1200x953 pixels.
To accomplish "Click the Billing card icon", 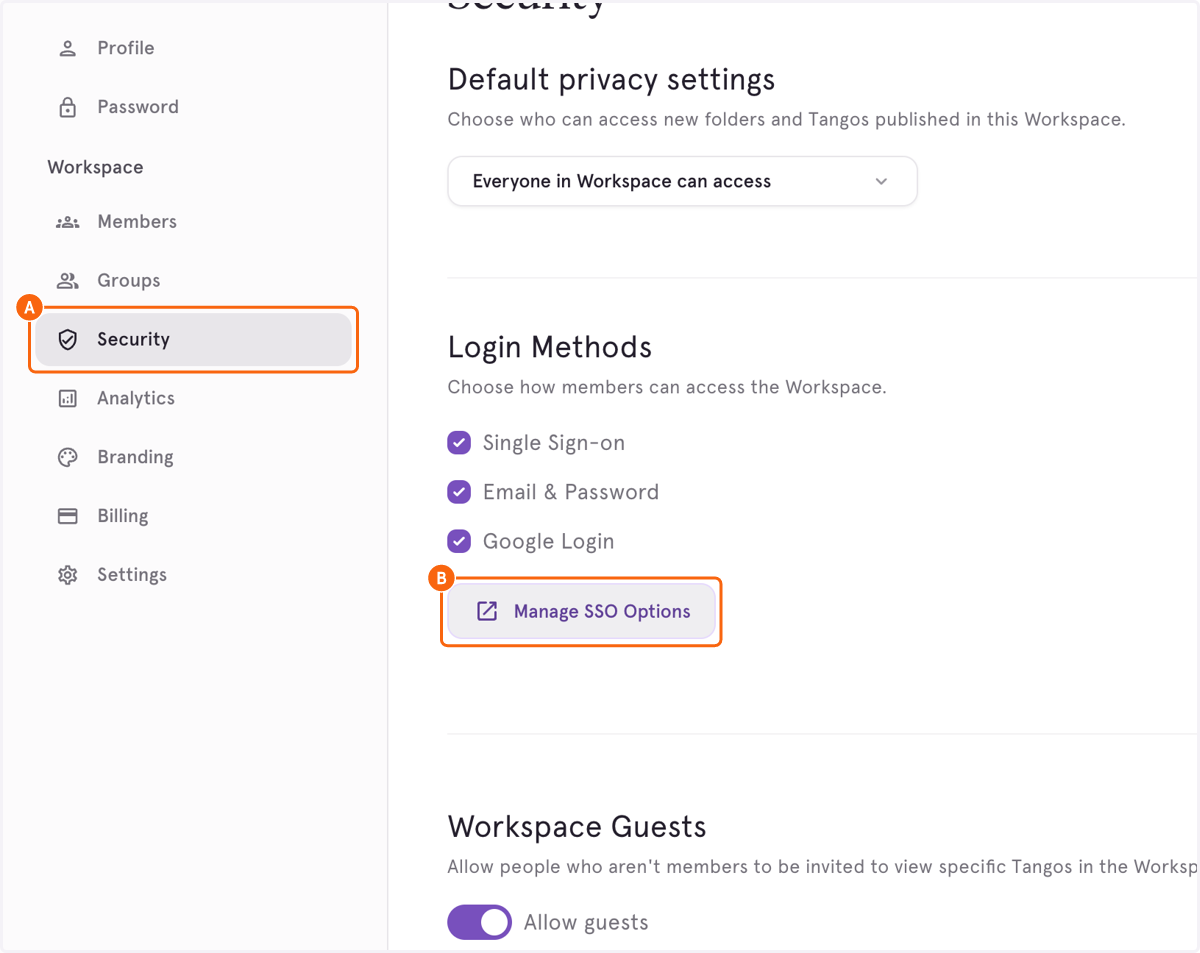I will pos(68,517).
